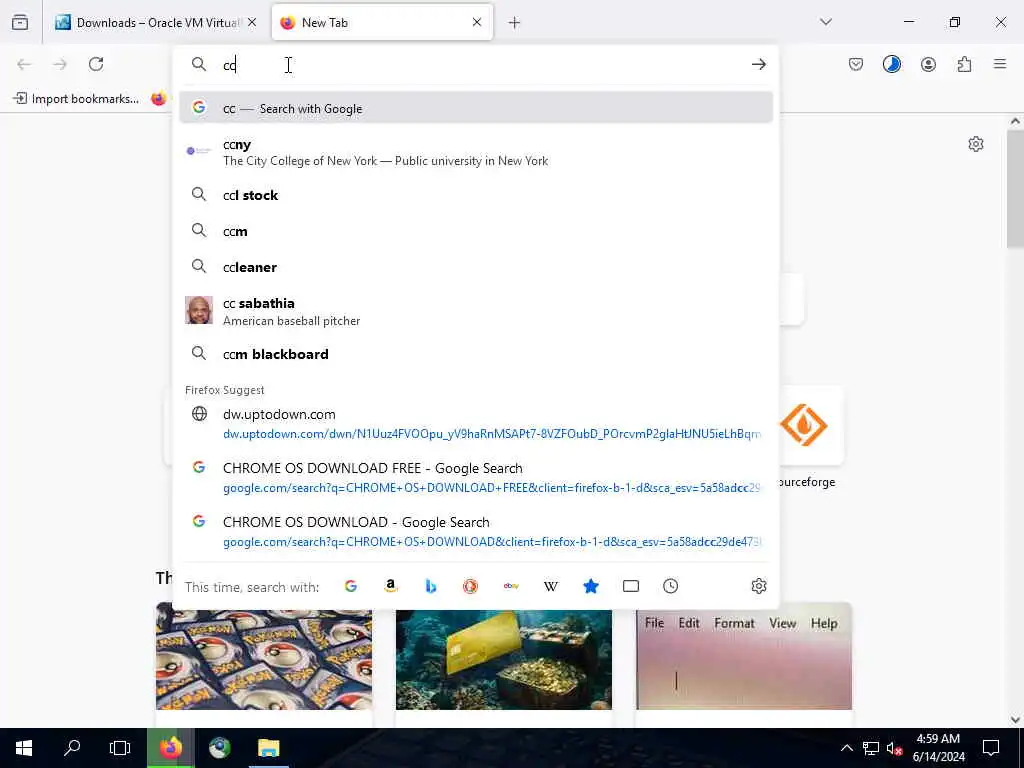Viewport: 1024px width, 768px height.
Task: Click the Go arrow in address bar
Action: click(758, 64)
